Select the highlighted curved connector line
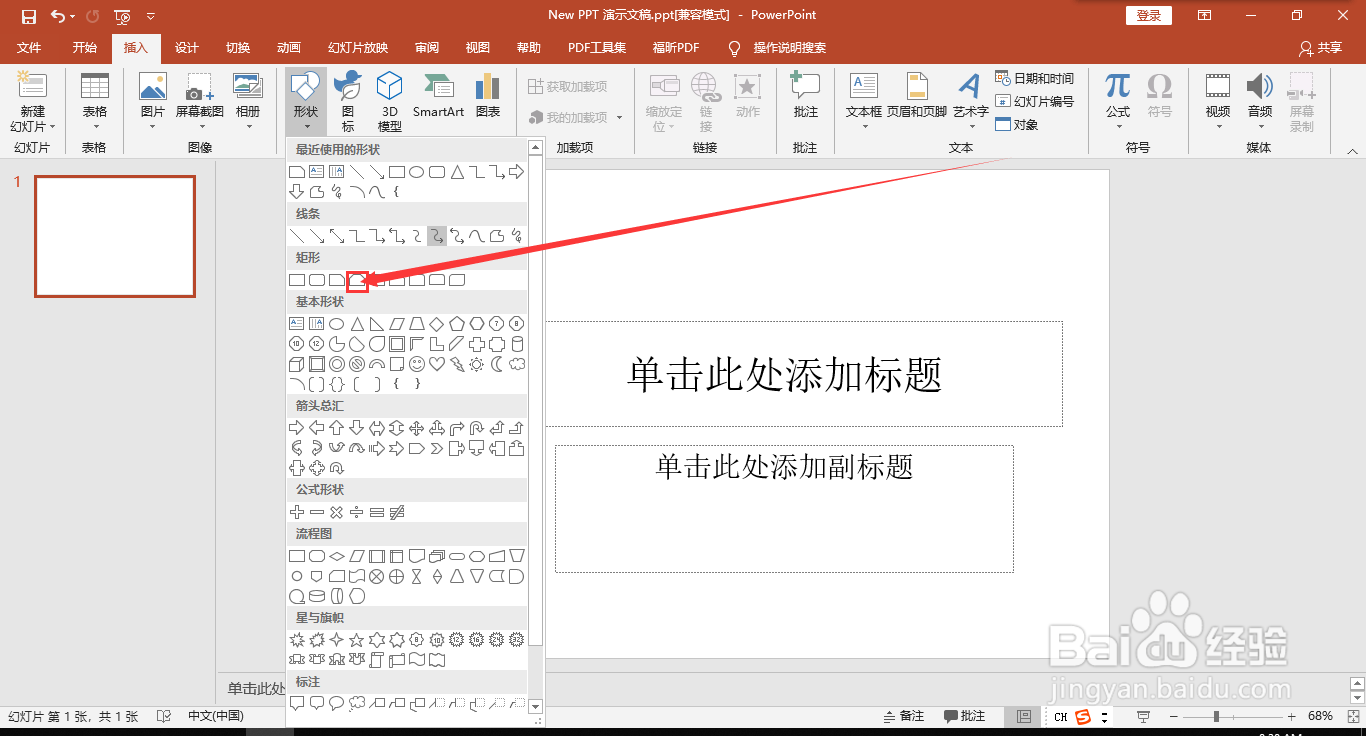The image size is (1366, 736). pyautogui.click(x=436, y=236)
